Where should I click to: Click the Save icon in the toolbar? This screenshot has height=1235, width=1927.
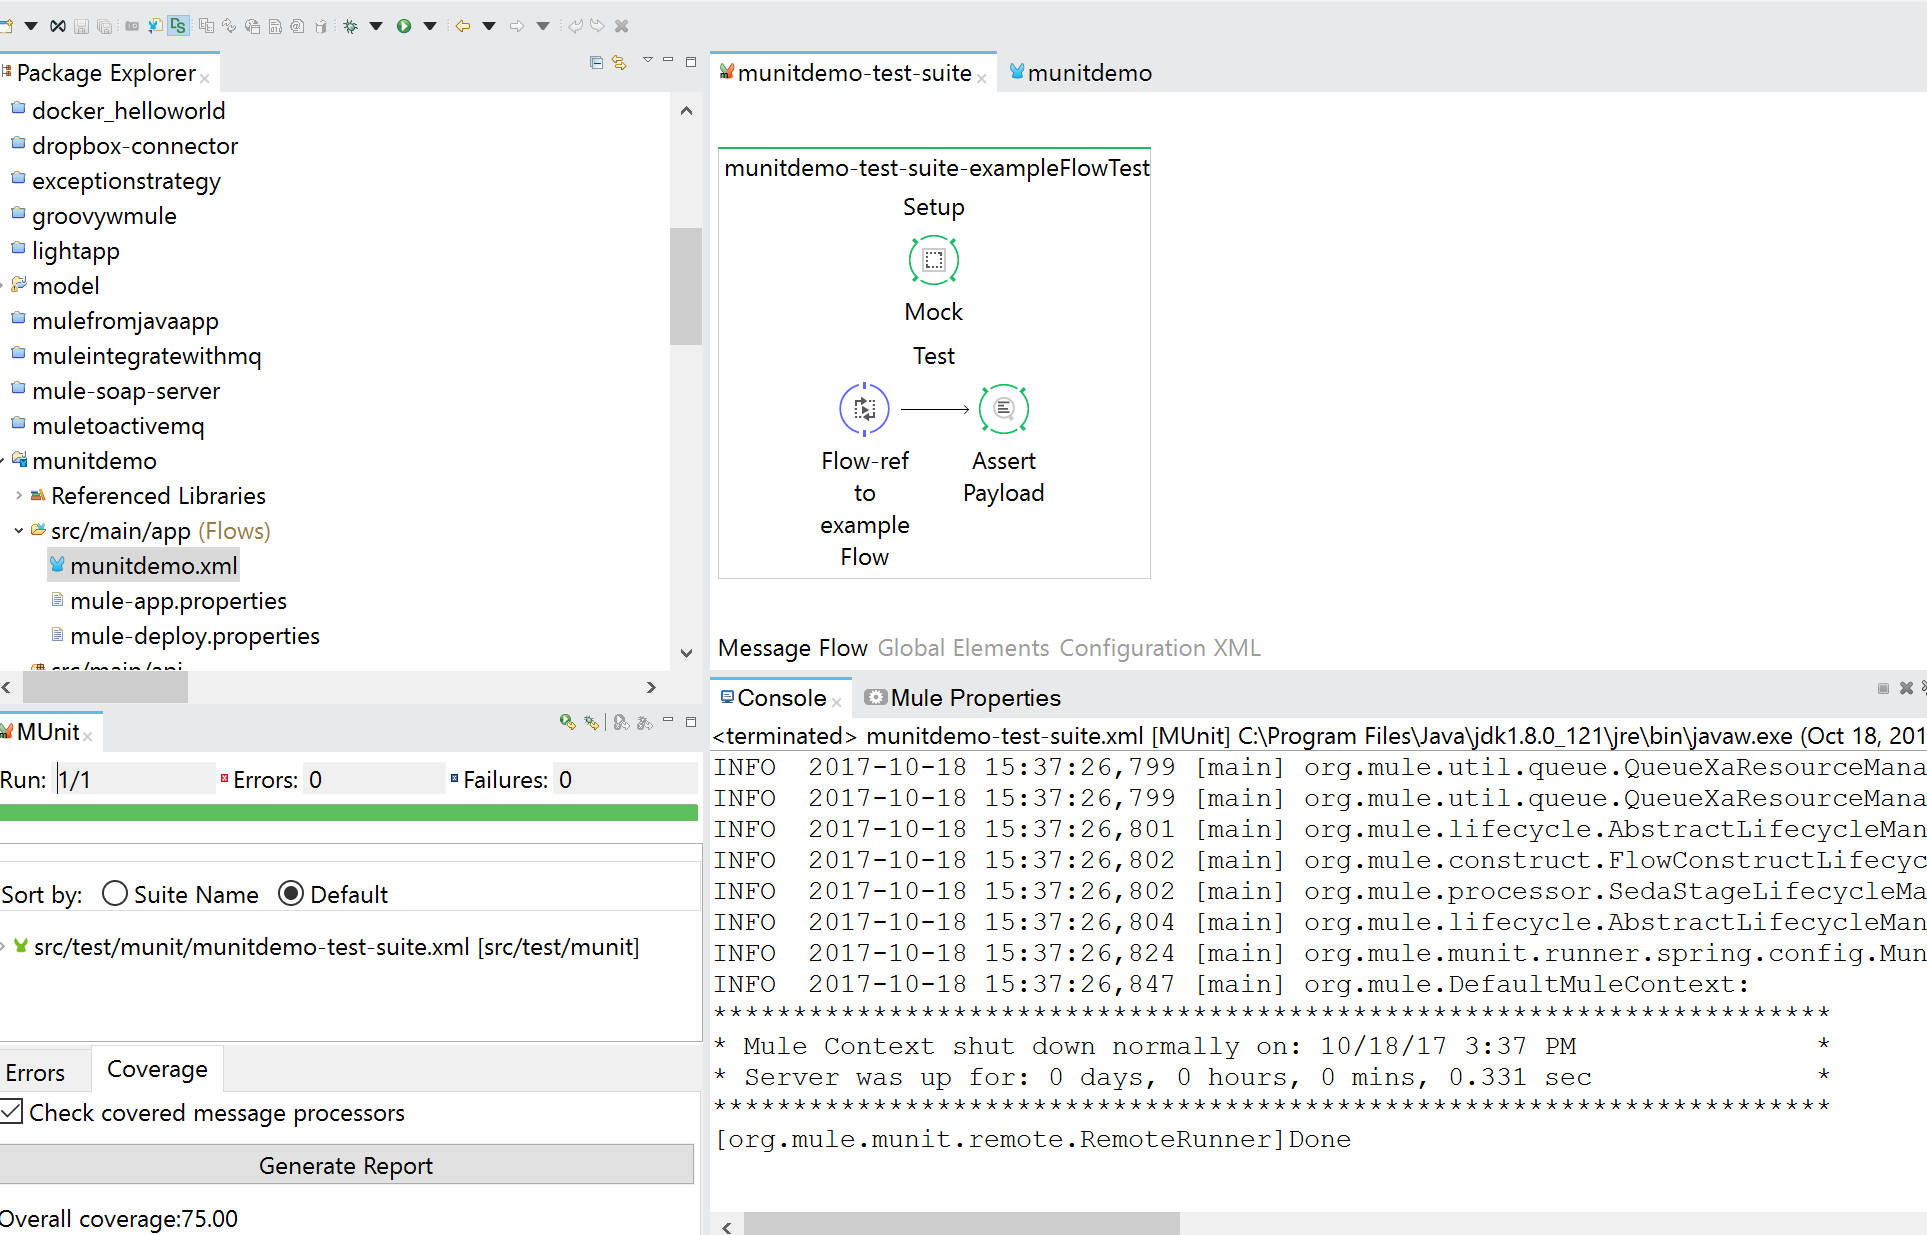pyautogui.click(x=82, y=26)
